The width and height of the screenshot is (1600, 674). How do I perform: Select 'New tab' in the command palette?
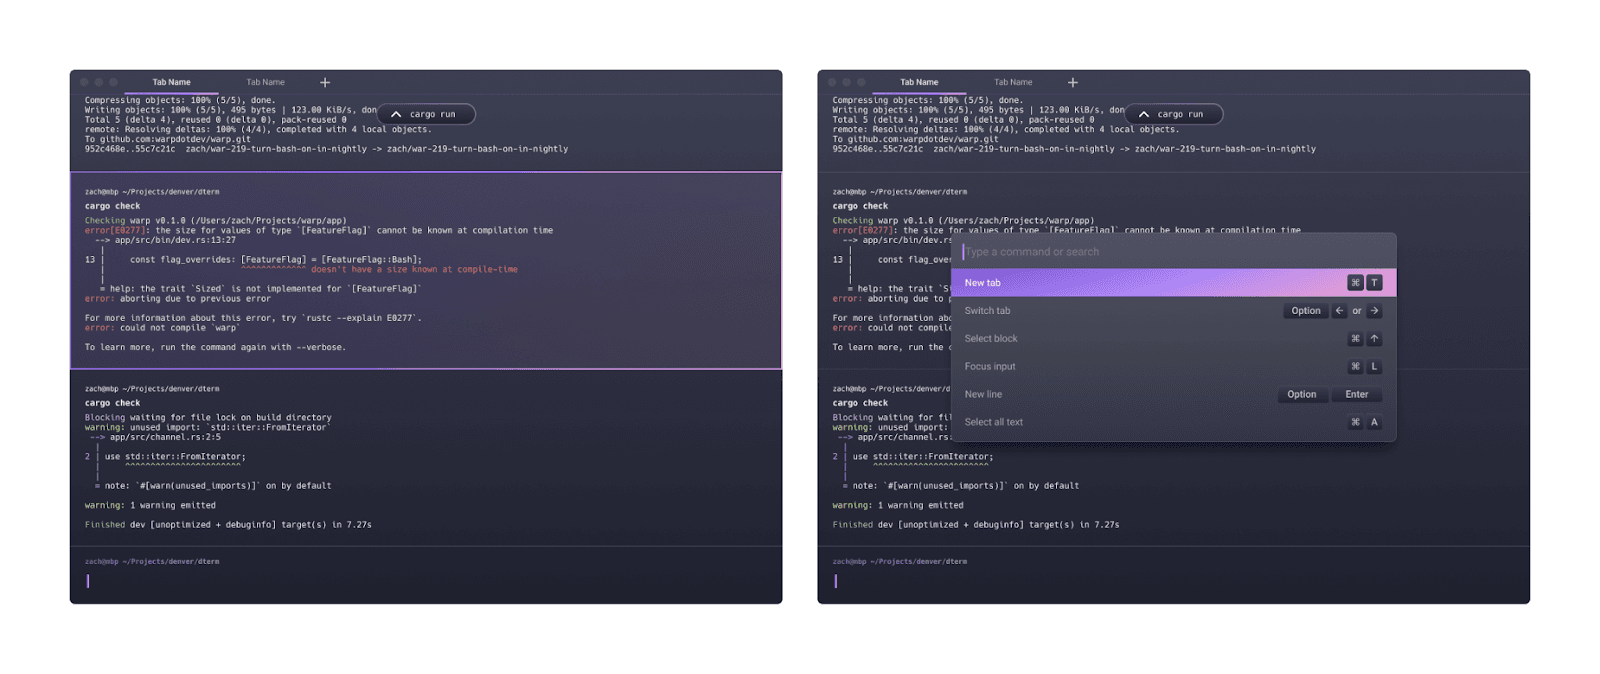click(983, 283)
